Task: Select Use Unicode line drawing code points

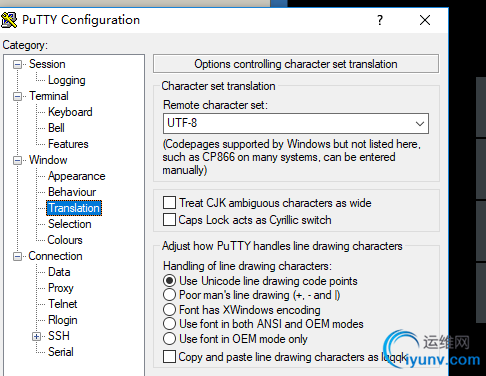Action: pos(169,281)
